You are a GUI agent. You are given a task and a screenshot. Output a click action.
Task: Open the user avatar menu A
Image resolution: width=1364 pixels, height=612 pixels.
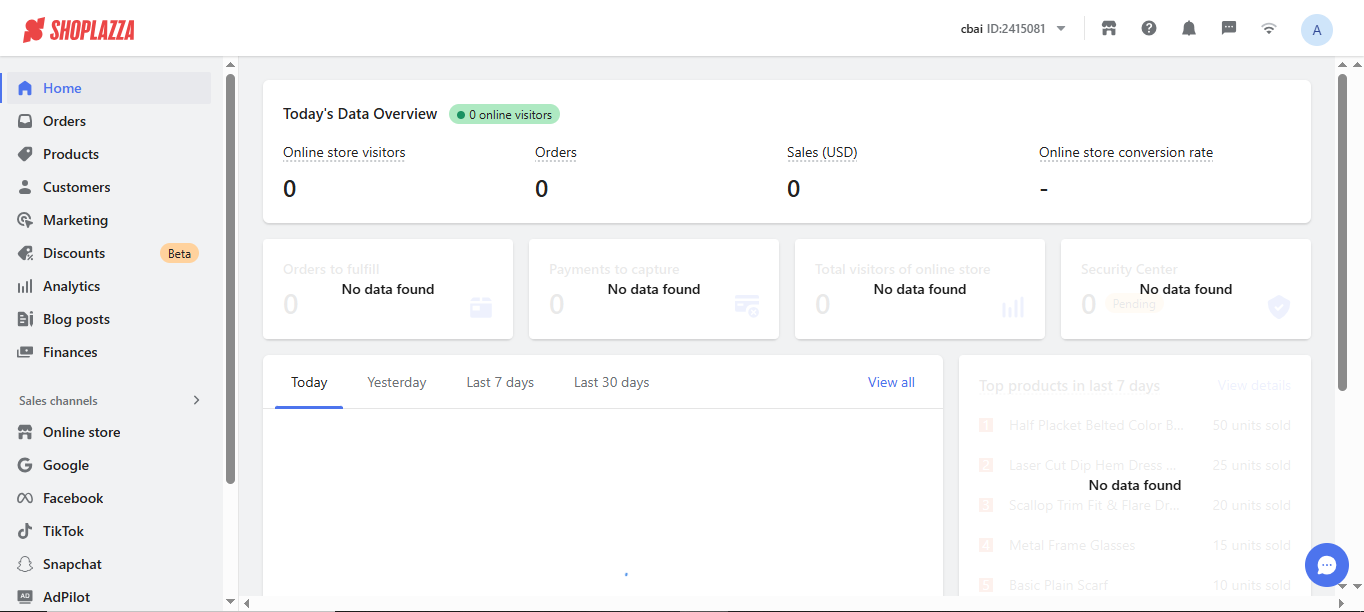tap(1316, 30)
